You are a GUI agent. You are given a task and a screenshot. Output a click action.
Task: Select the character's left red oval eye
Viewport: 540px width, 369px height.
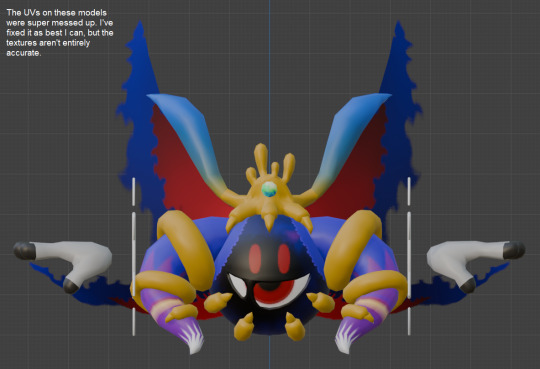point(255,259)
